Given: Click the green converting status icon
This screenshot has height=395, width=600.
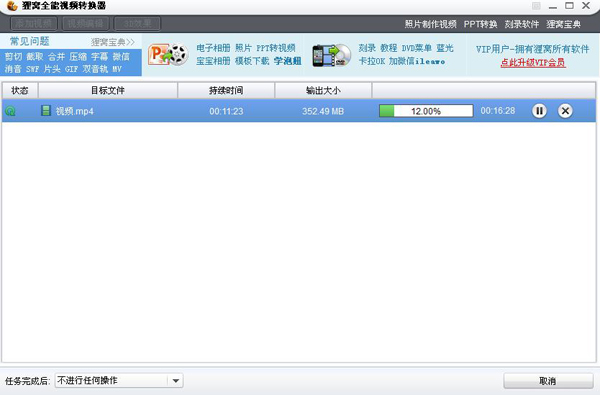Looking at the screenshot, I should coord(10,111).
